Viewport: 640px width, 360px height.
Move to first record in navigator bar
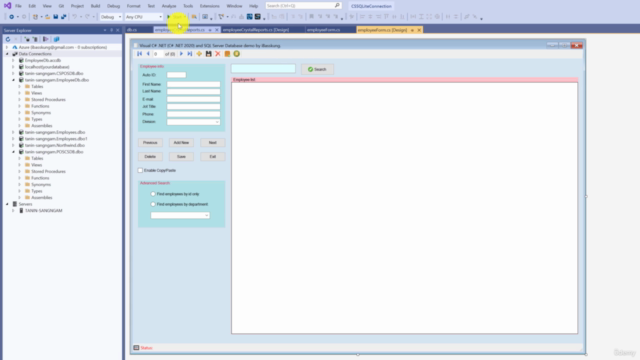(140, 54)
